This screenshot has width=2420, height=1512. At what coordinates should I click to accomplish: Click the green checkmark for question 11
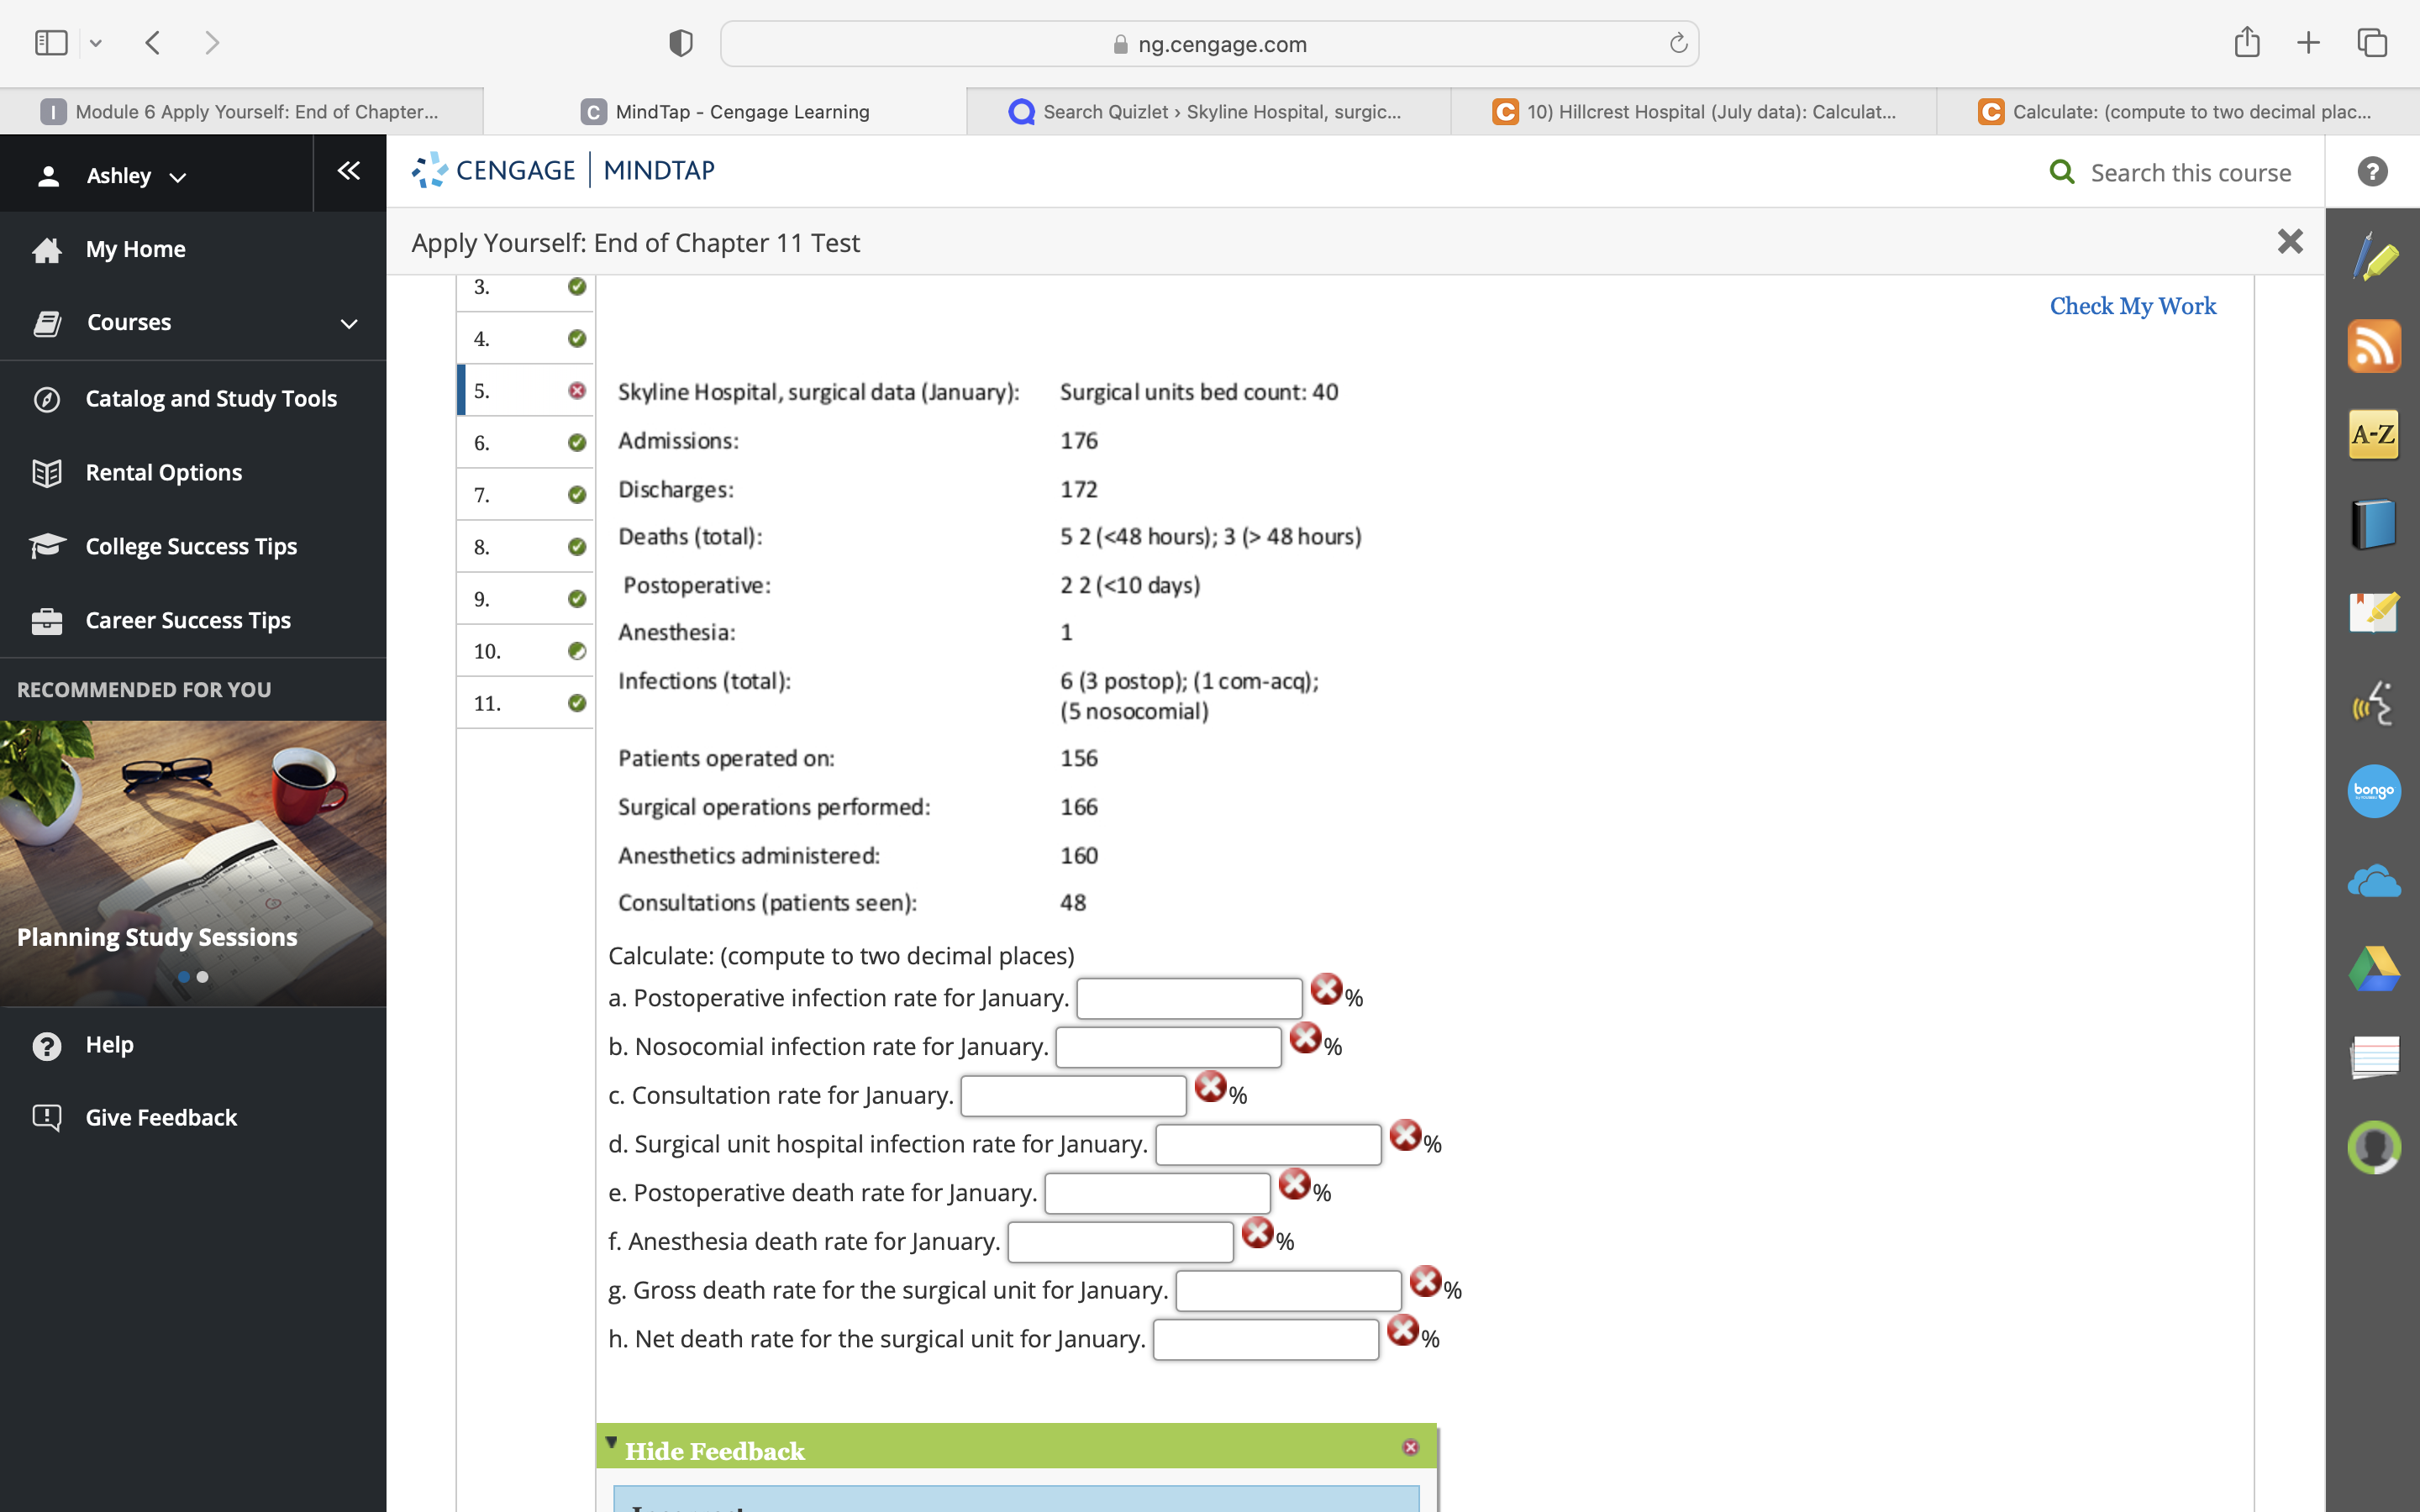pos(575,701)
